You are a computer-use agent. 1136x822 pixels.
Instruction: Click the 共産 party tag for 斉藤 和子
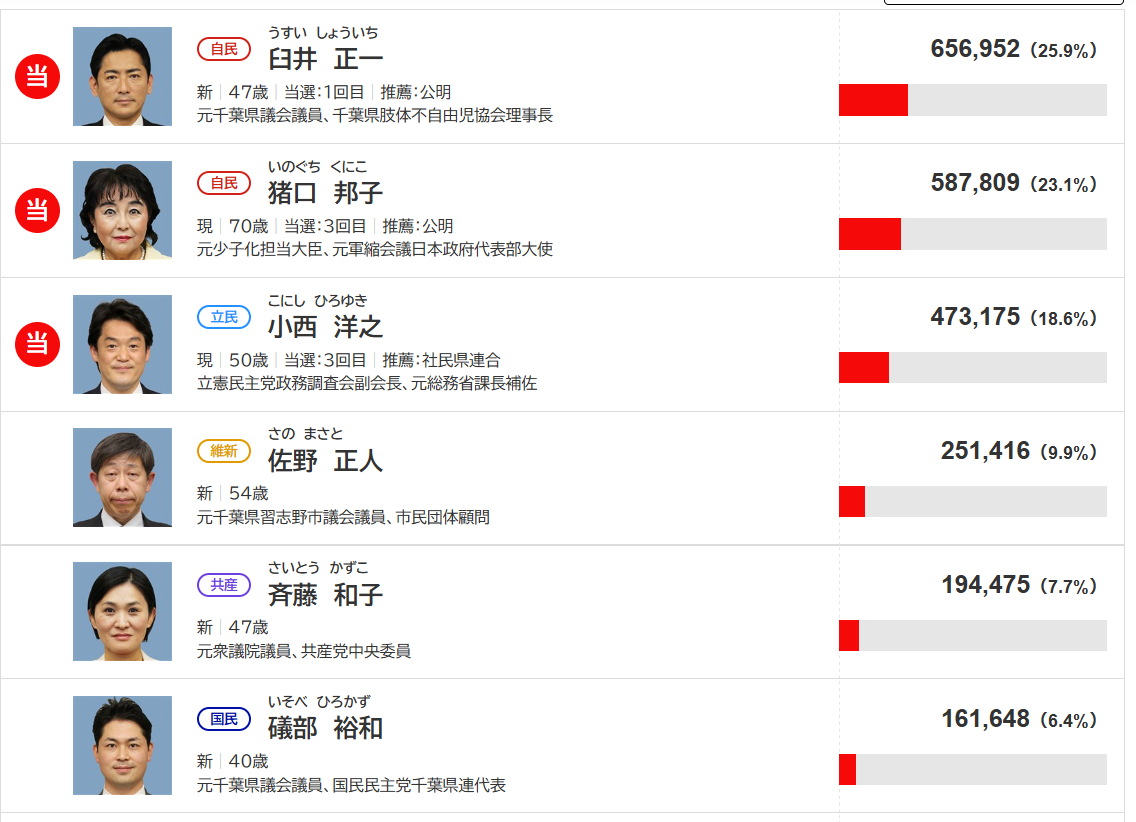224,585
